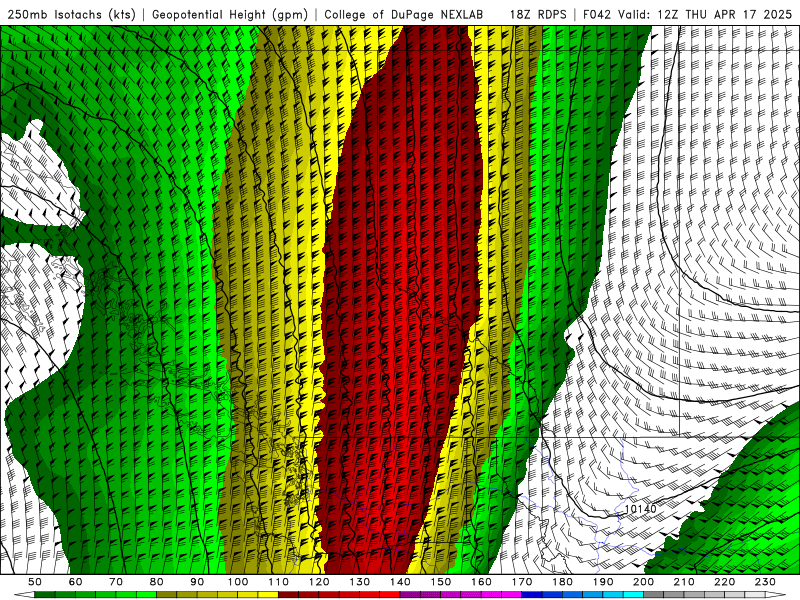Click the '230' label on the color scale
This screenshot has width=800, height=600.
click(x=765, y=582)
